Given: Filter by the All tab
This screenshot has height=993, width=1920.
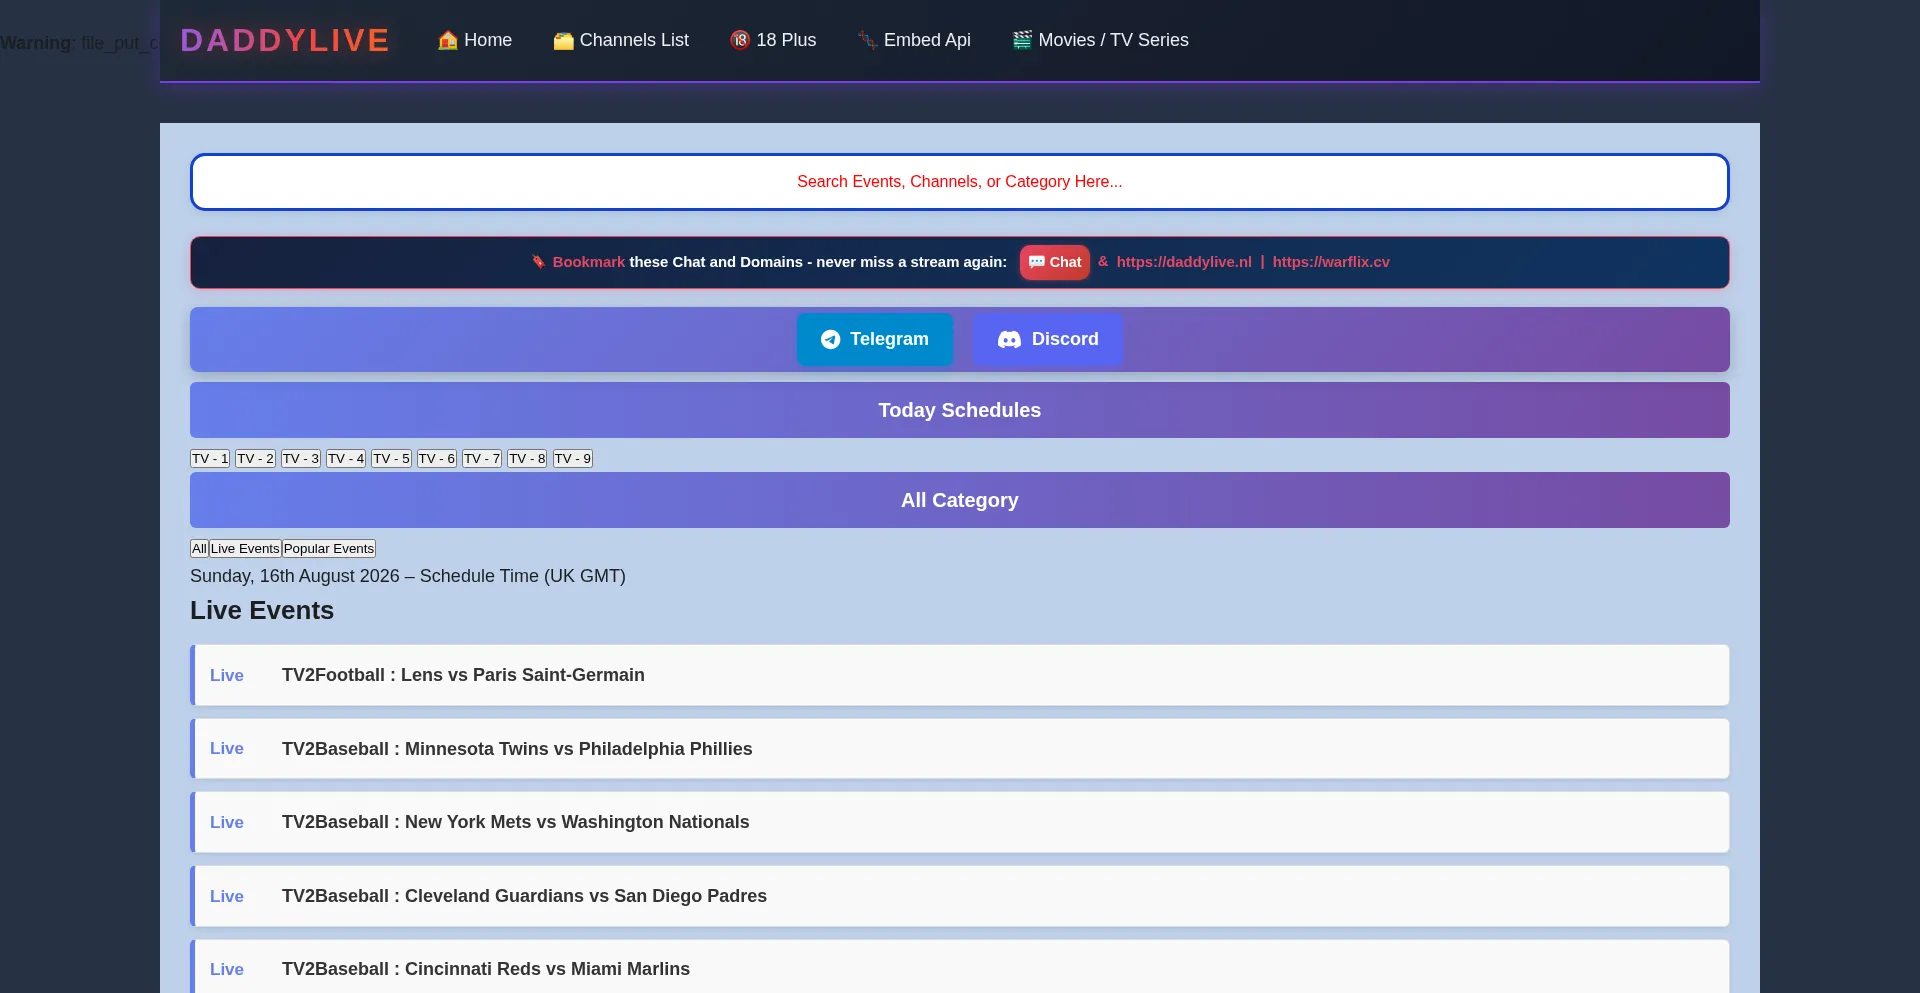Looking at the screenshot, I should pos(199,549).
